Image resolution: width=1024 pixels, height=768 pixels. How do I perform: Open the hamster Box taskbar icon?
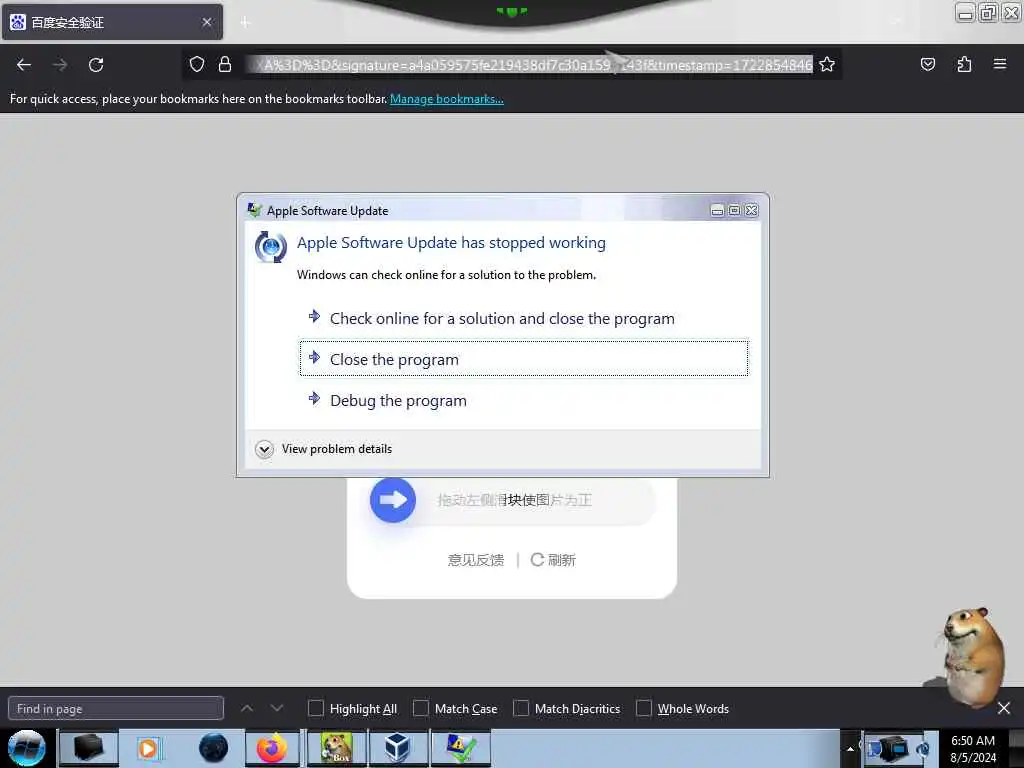[336, 748]
